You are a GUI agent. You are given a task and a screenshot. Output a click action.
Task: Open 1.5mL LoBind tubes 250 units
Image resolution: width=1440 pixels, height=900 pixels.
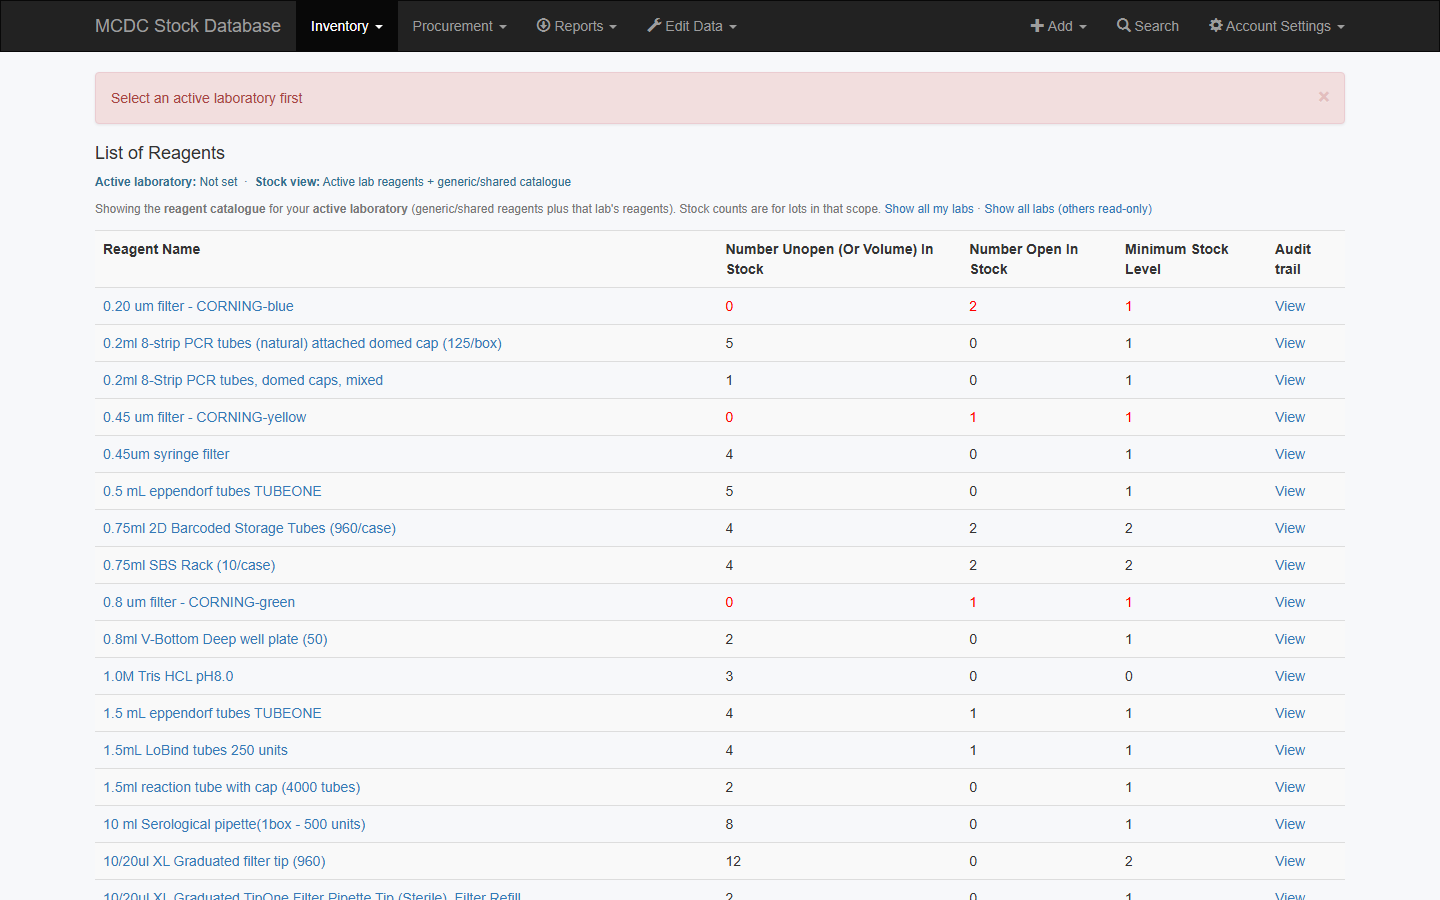pyautogui.click(x=195, y=750)
